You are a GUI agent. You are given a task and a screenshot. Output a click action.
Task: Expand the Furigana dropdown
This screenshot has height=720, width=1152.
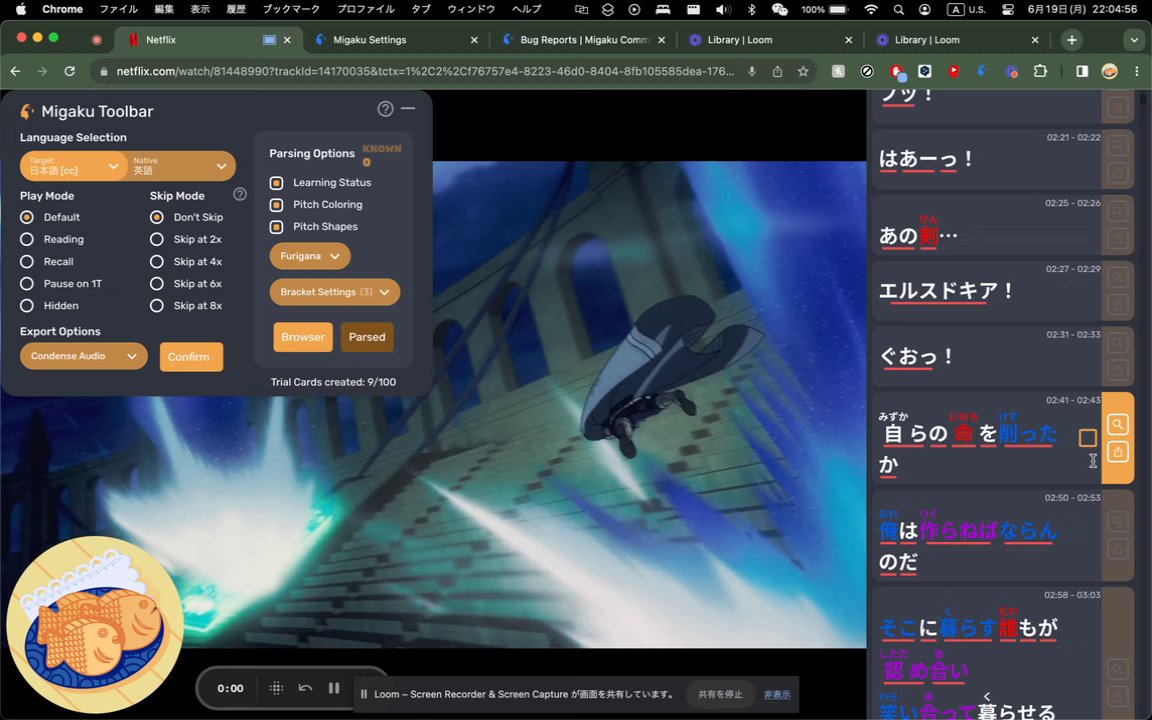tap(309, 256)
